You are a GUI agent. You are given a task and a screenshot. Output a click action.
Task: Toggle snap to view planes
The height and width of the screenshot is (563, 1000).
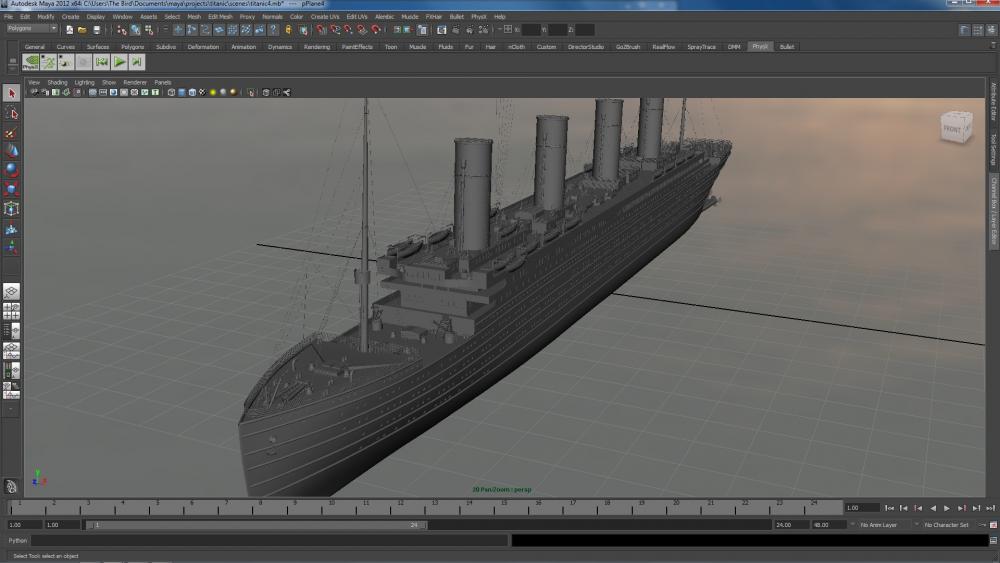coord(362,29)
